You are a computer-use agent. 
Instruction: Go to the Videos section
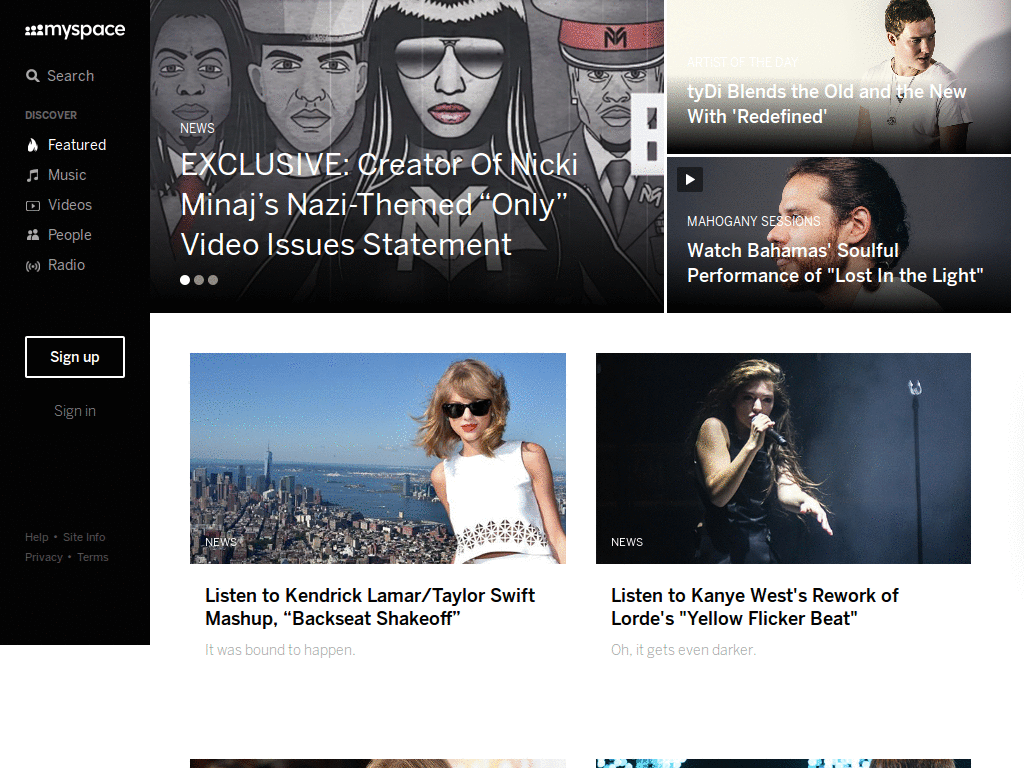pyautogui.click(x=70, y=205)
